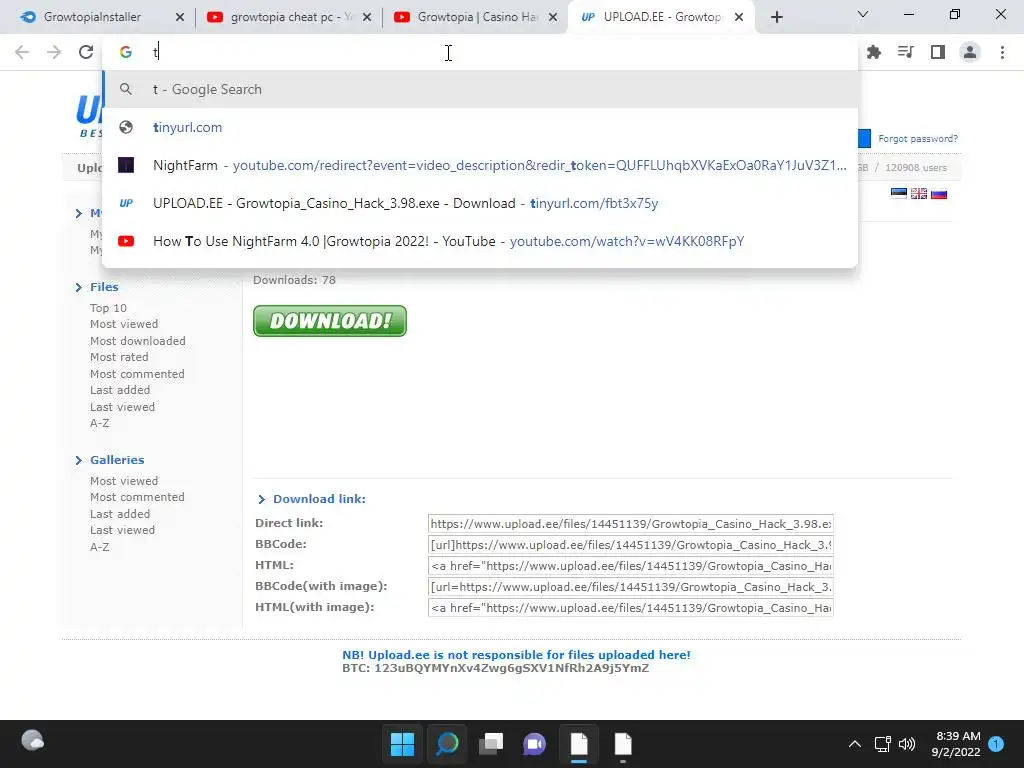
Task: Expand the Download link section chevron
Action: (261, 500)
